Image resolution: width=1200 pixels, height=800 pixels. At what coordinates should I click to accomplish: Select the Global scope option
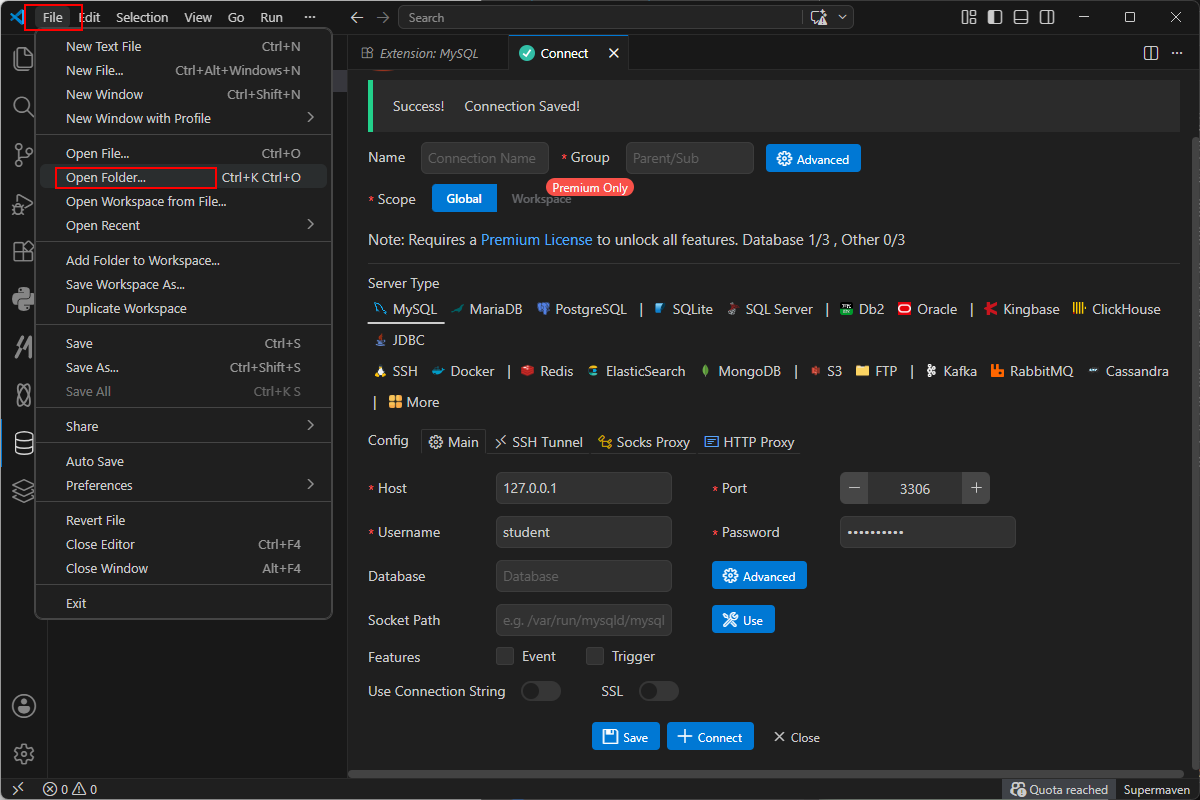464,198
